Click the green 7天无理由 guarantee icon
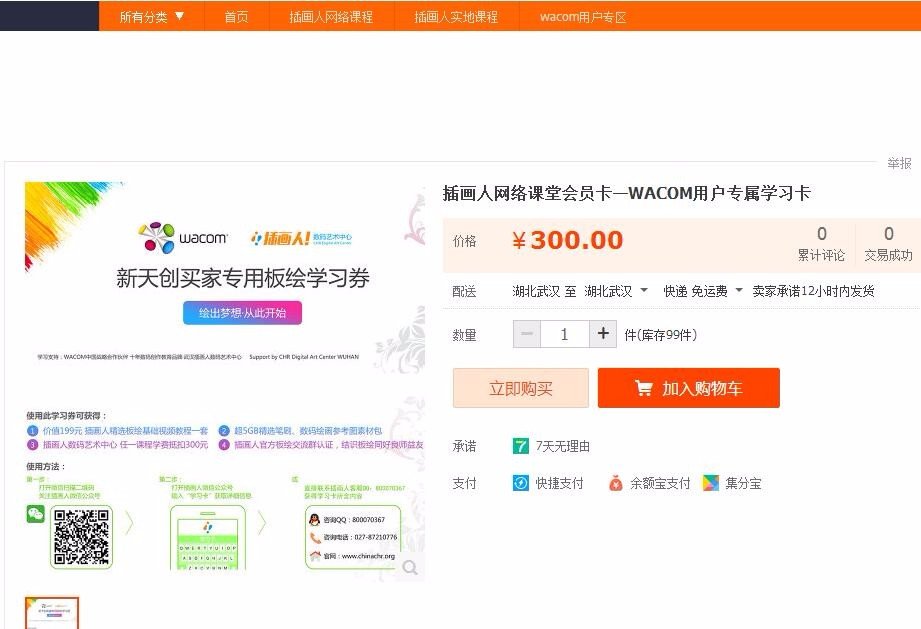Viewport: 921px width, 629px height. point(521,446)
